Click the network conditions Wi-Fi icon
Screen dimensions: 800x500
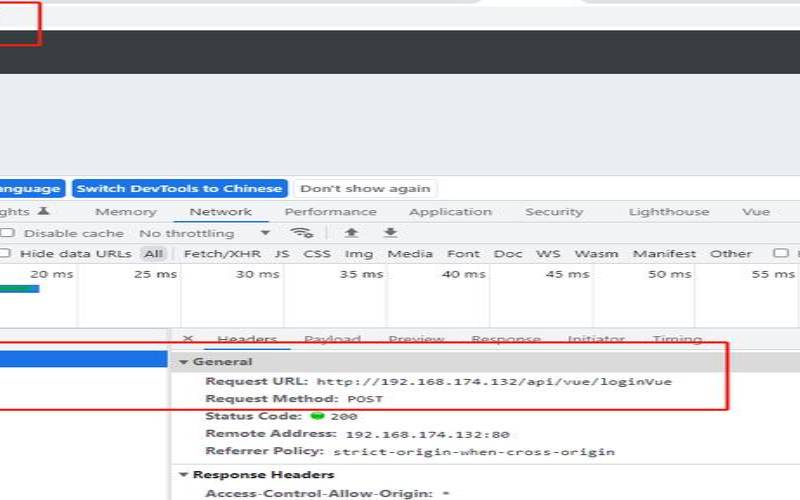301,233
